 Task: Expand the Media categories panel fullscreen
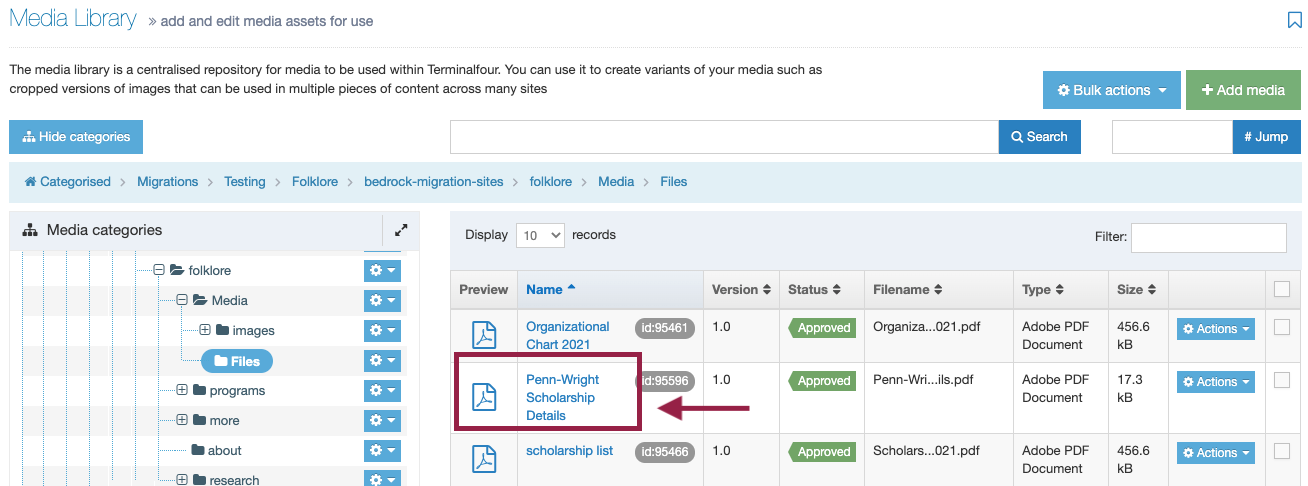[x=401, y=229]
